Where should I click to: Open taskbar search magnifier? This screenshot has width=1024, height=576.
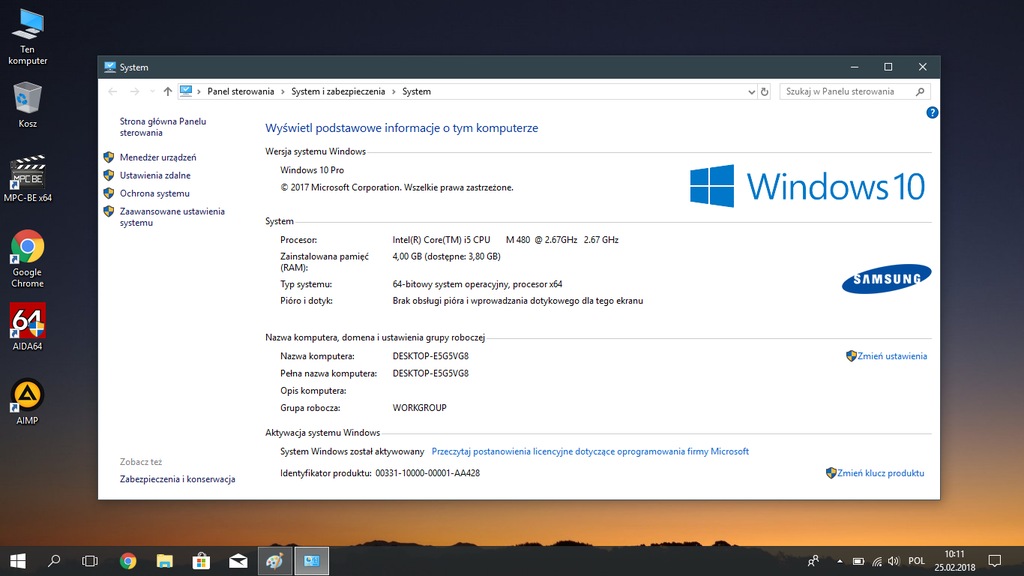(x=54, y=561)
